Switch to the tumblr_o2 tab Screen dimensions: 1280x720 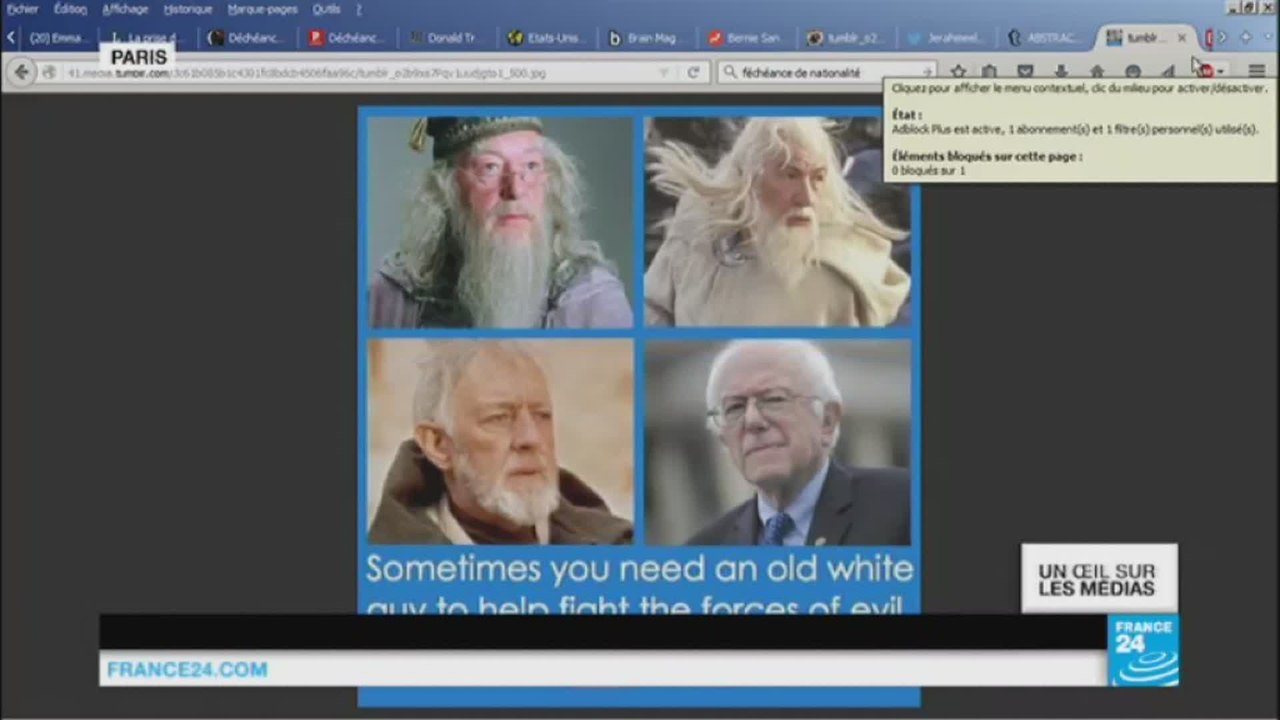(x=847, y=38)
